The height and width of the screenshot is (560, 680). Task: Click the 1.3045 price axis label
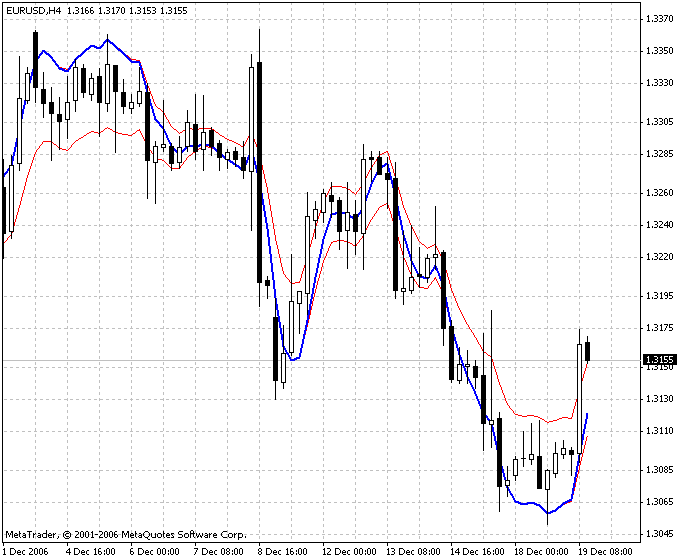[x=659, y=532]
